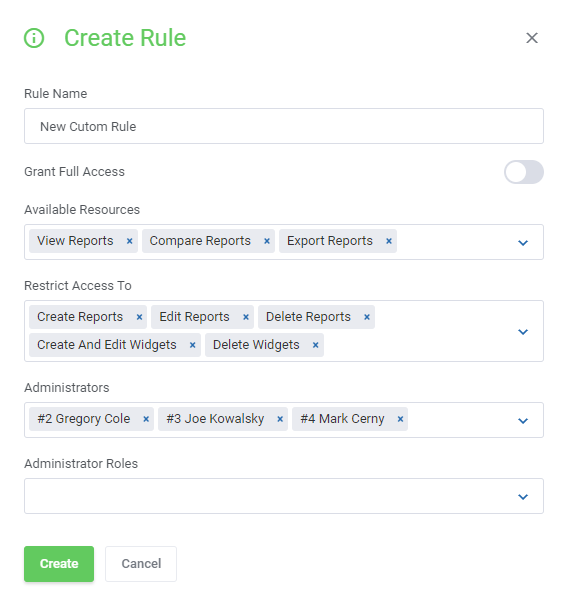
Task: Click the green Create button
Action: (x=59, y=564)
